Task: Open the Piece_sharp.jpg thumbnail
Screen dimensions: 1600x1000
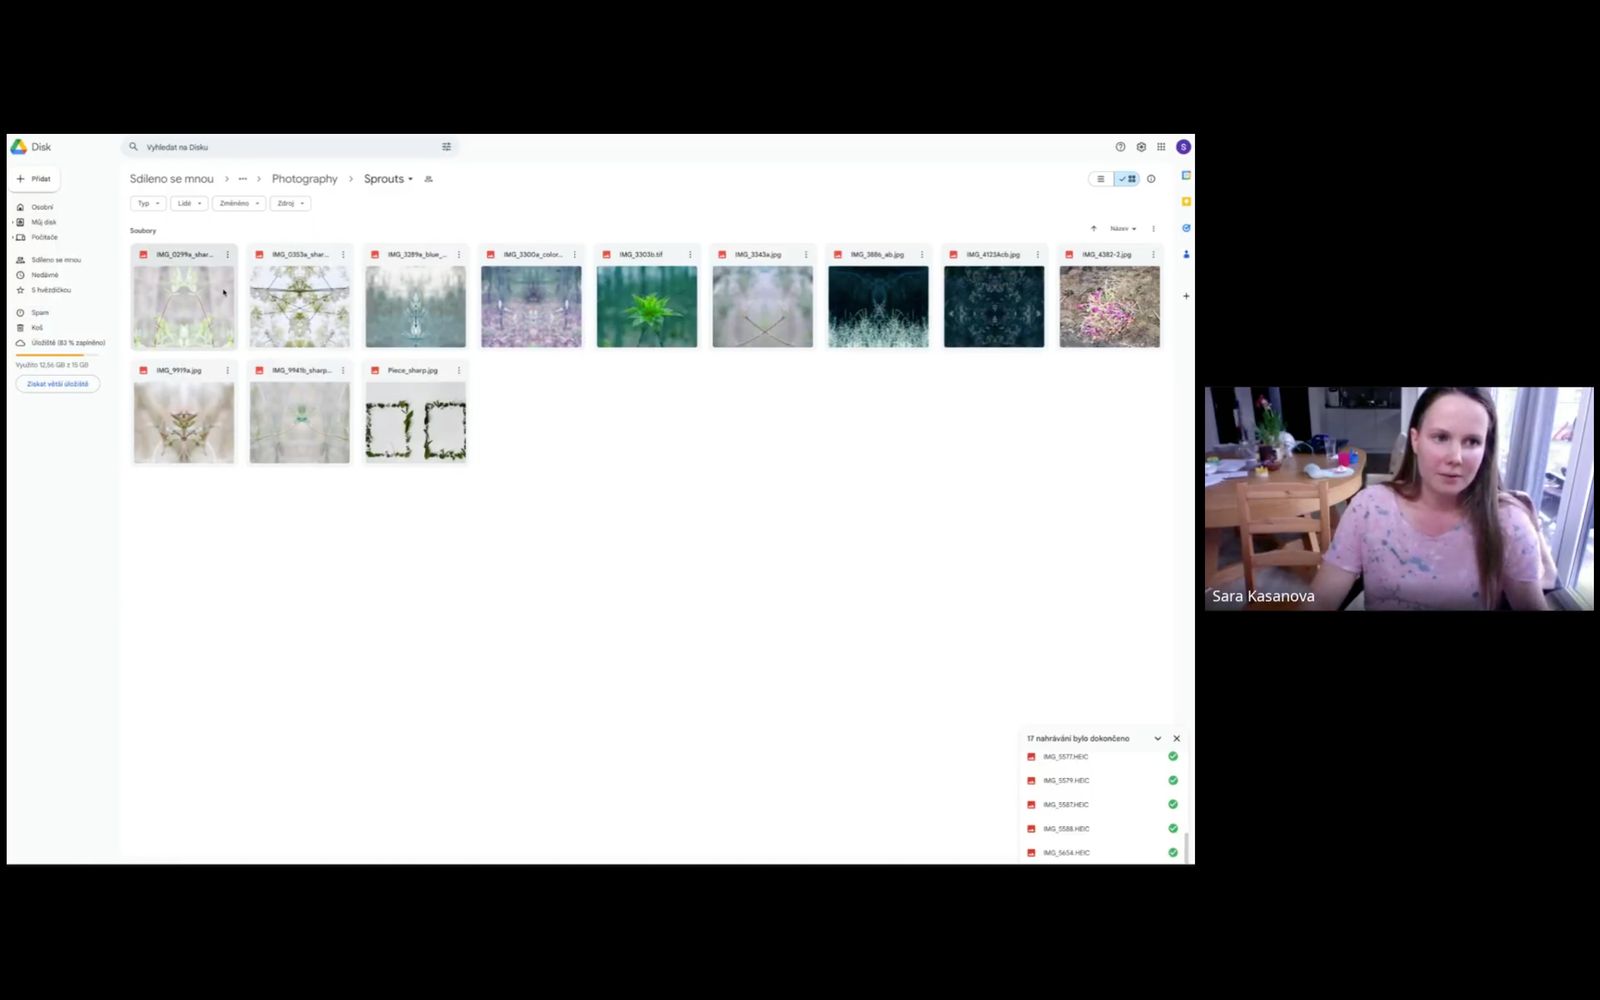Action: tap(415, 421)
